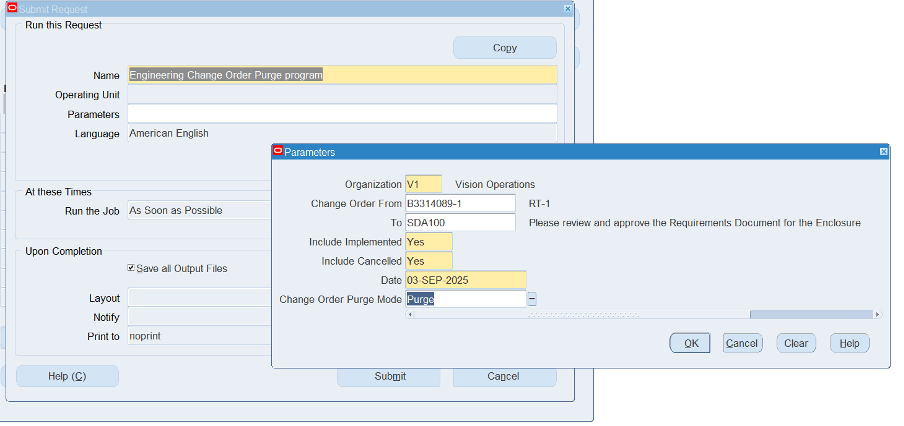The height and width of the screenshot is (426, 904).
Task: Close the Parameters dialog
Action: pyautogui.click(x=883, y=152)
